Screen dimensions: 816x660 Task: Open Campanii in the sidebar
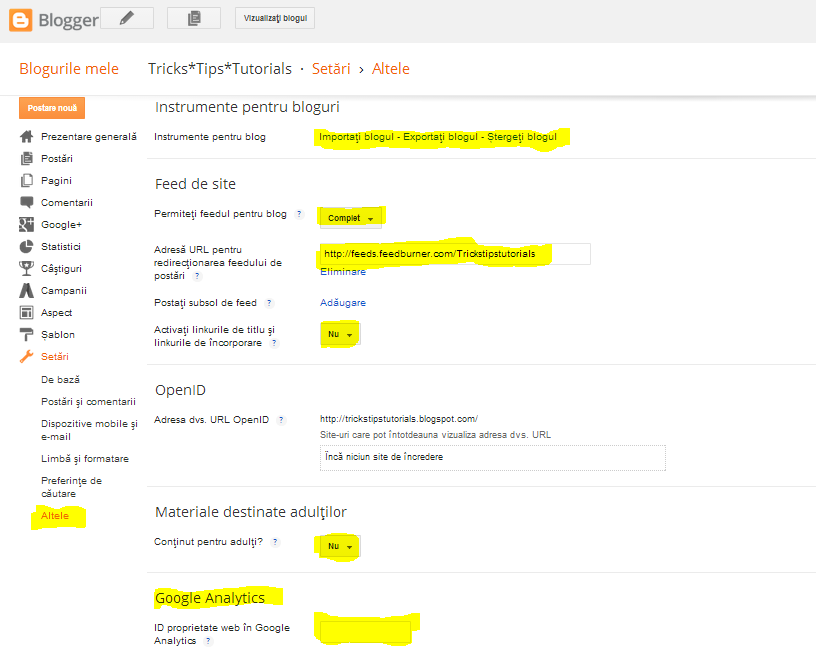tap(64, 290)
